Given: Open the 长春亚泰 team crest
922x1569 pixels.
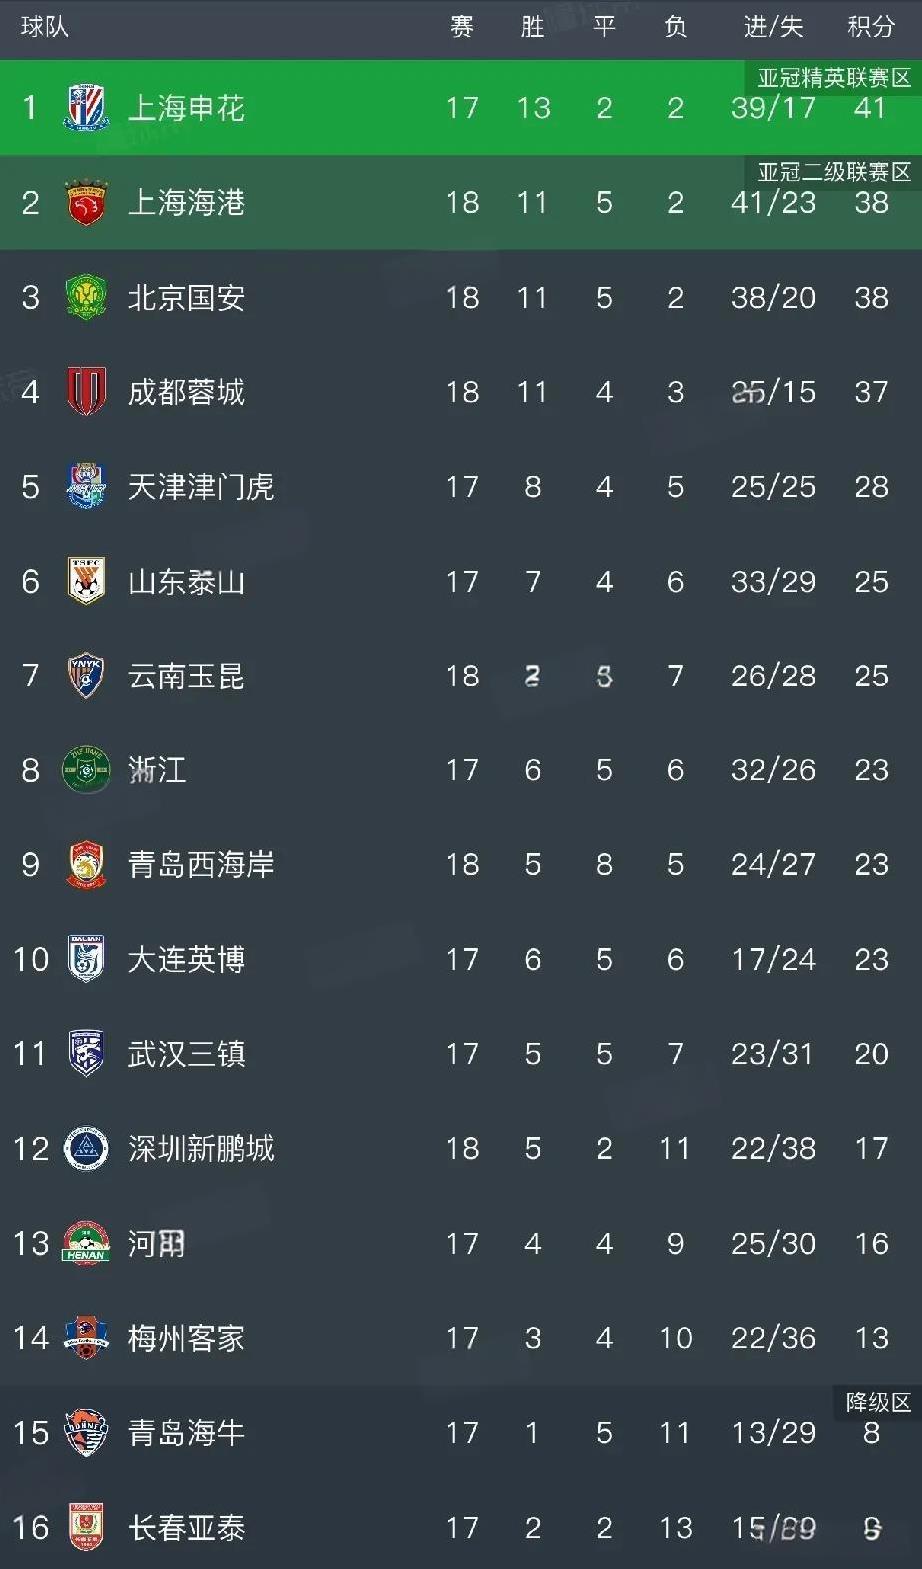Looking at the screenshot, I should click(86, 1527).
